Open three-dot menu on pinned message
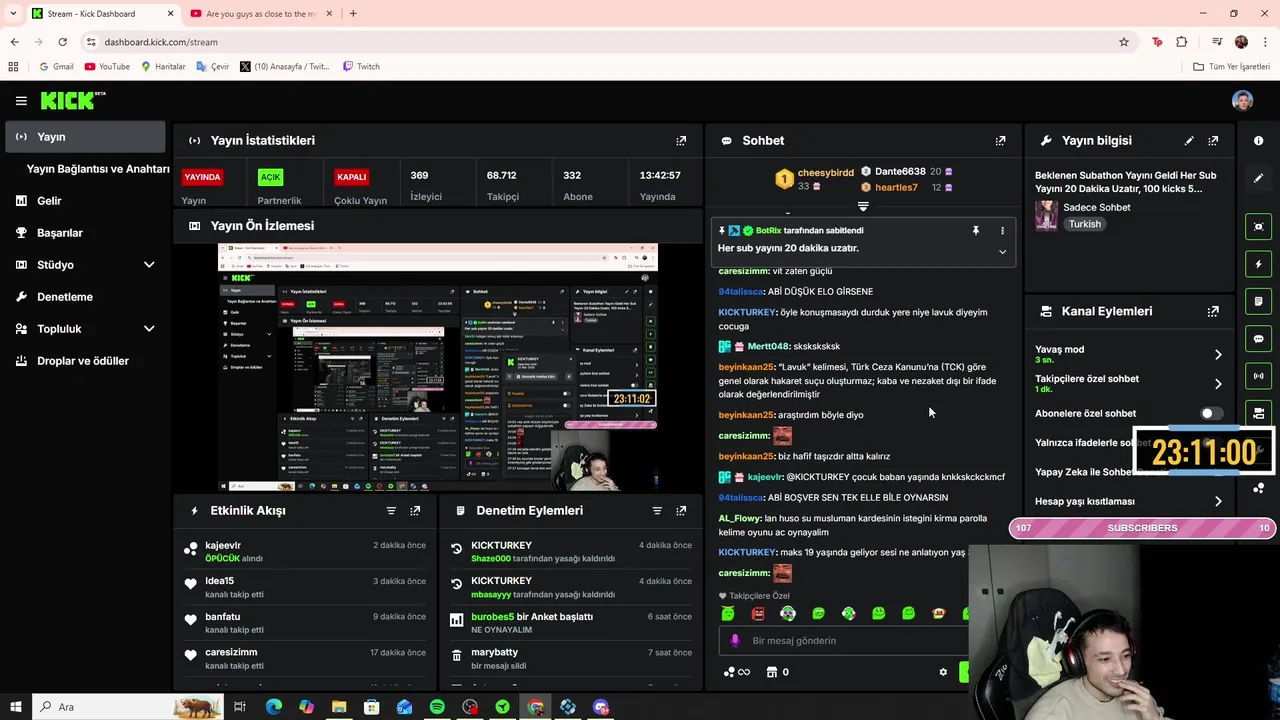Screen dimensions: 1280x720 click(x=1002, y=231)
